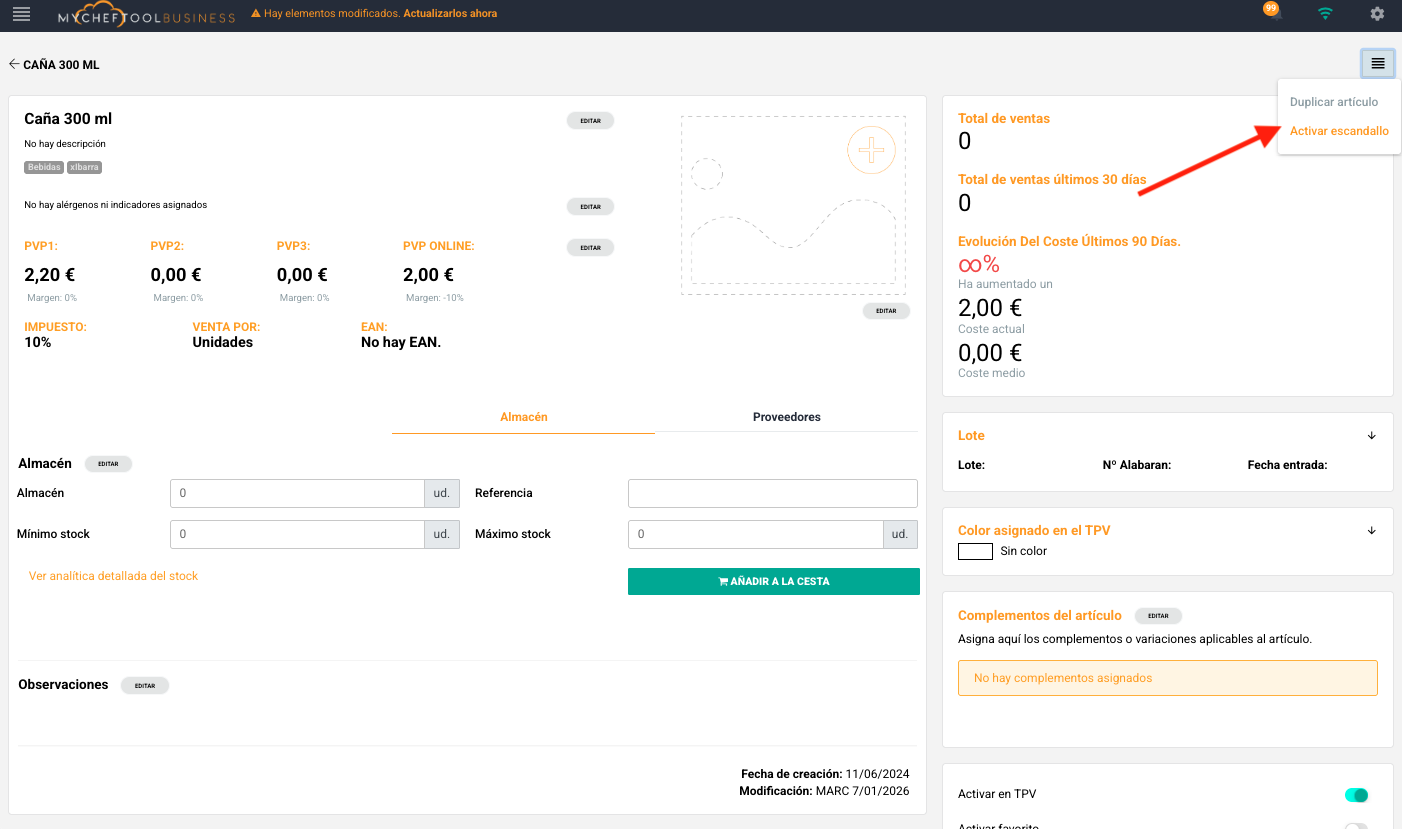Click the Sin color swatch box

[x=975, y=551]
